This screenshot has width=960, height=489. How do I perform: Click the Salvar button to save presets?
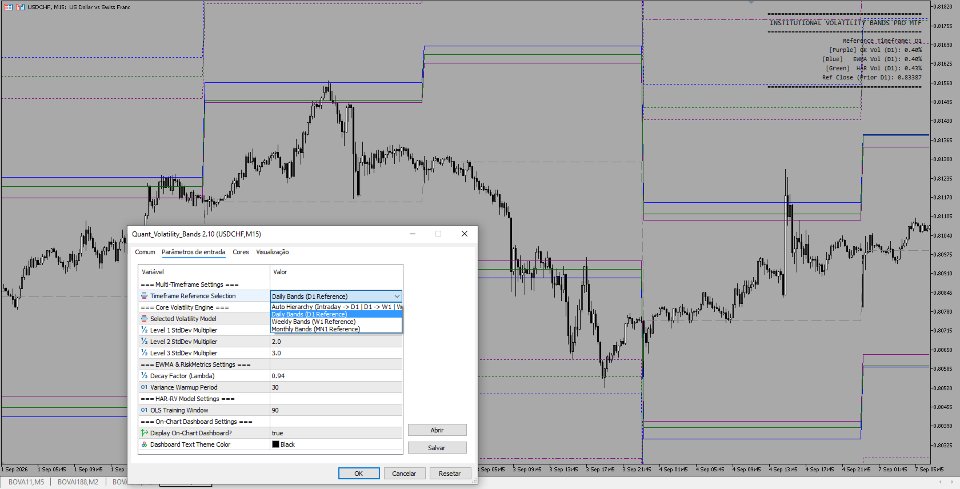pyautogui.click(x=437, y=447)
